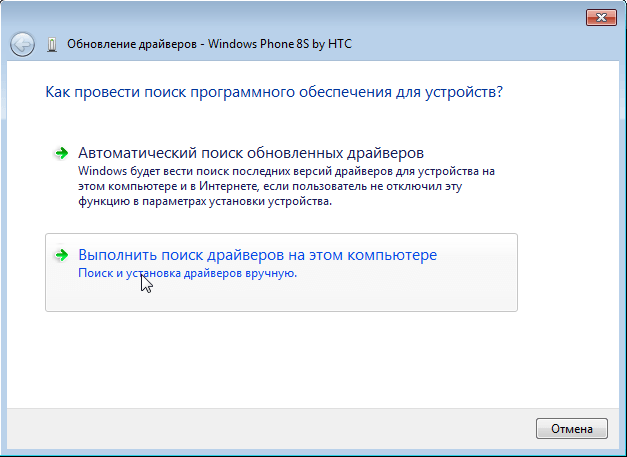Click the Поиск и установка драйверов вручную subtitle
The width and height of the screenshot is (627, 457).
[x=188, y=273]
